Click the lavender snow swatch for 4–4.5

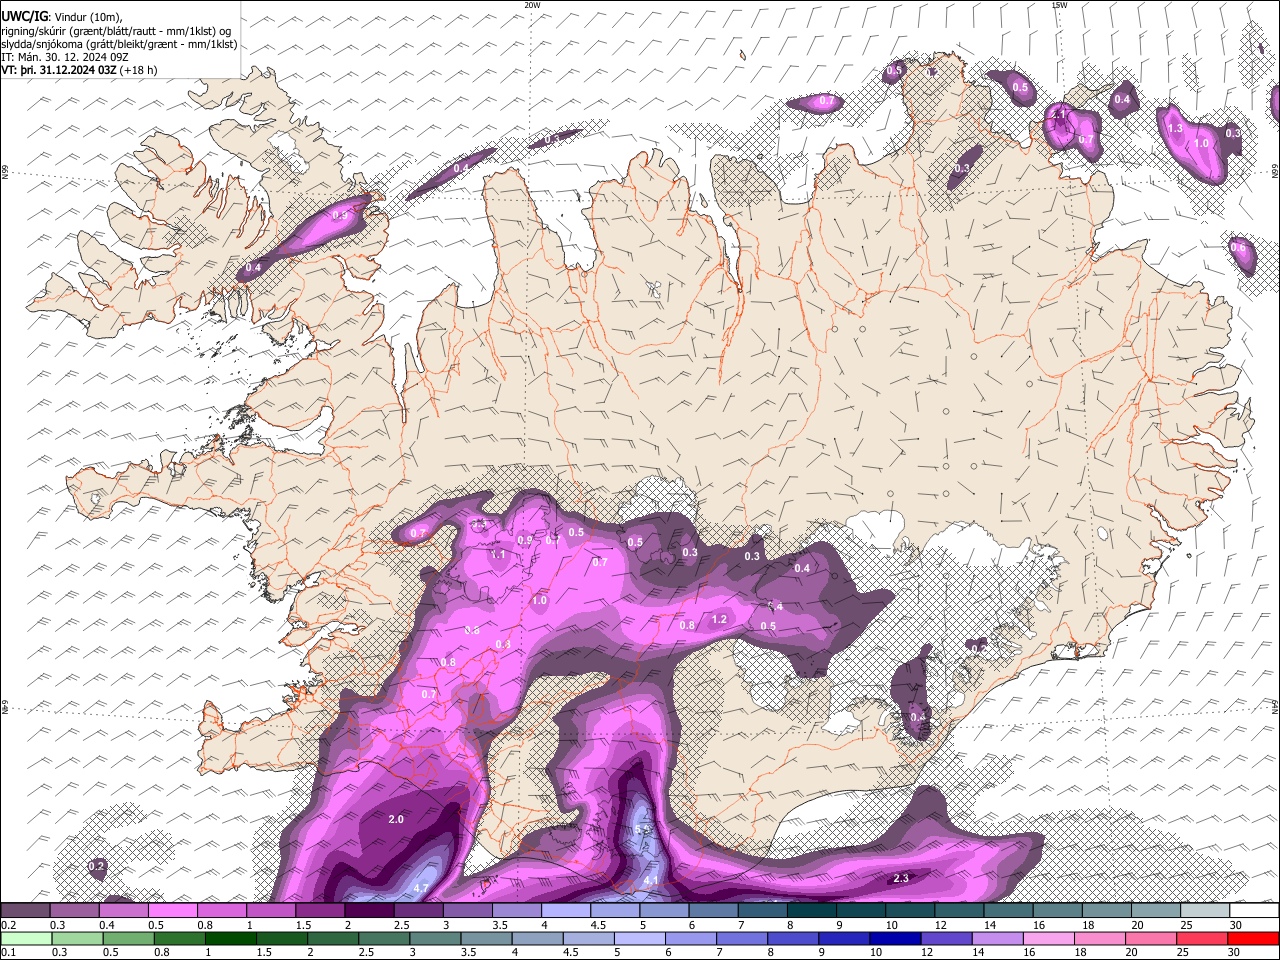(565, 911)
